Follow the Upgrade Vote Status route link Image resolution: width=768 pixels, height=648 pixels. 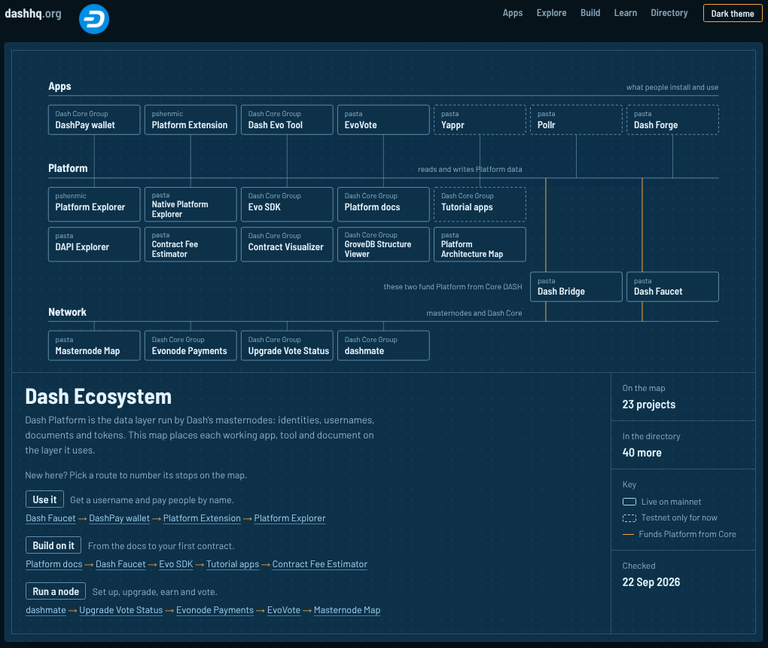[x=121, y=610]
